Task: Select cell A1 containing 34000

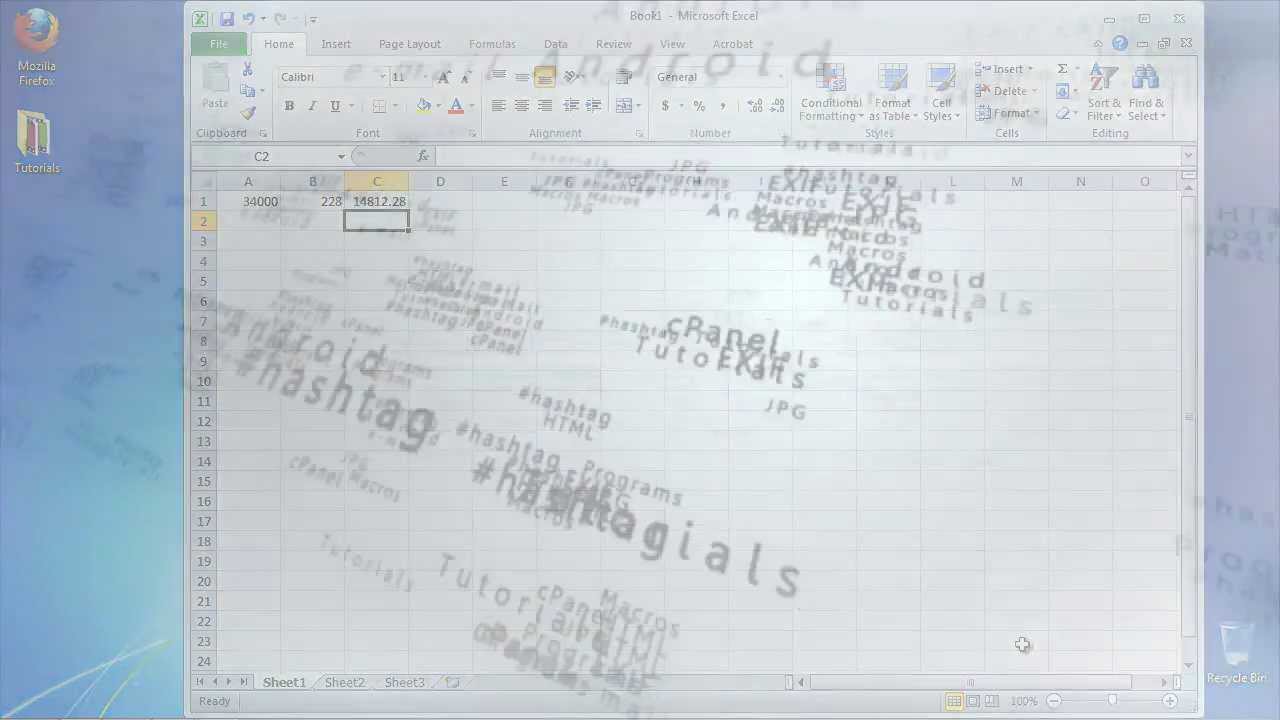Action: click(248, 201)
